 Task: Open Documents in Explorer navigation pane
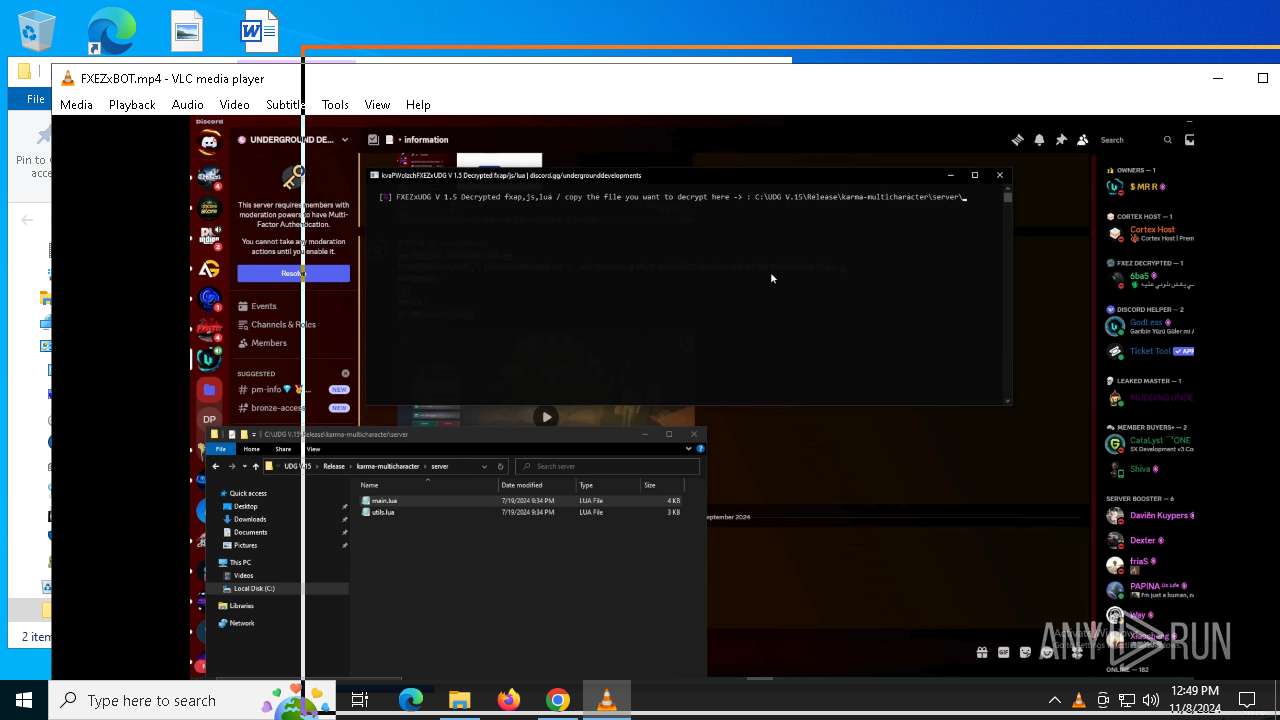click(x=250, y=532)
